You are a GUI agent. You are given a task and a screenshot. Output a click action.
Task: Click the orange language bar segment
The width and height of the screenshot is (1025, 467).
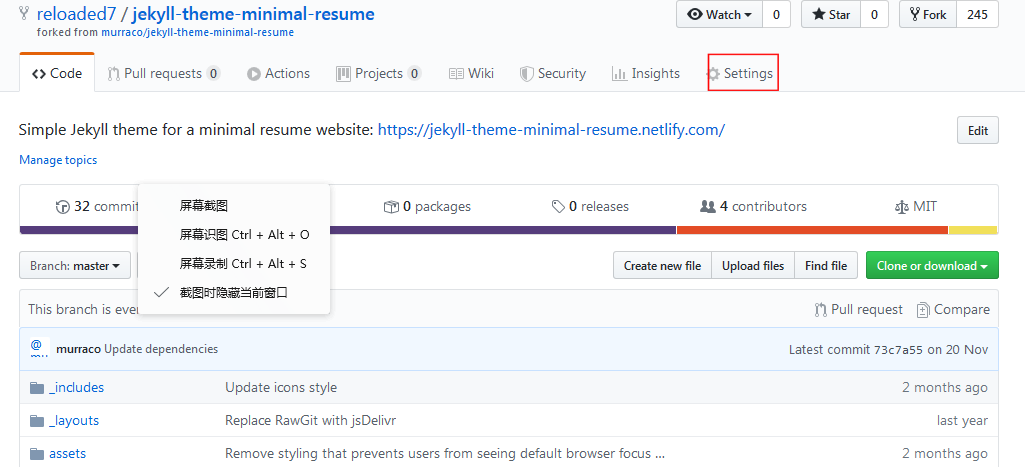tap(813, 230)
